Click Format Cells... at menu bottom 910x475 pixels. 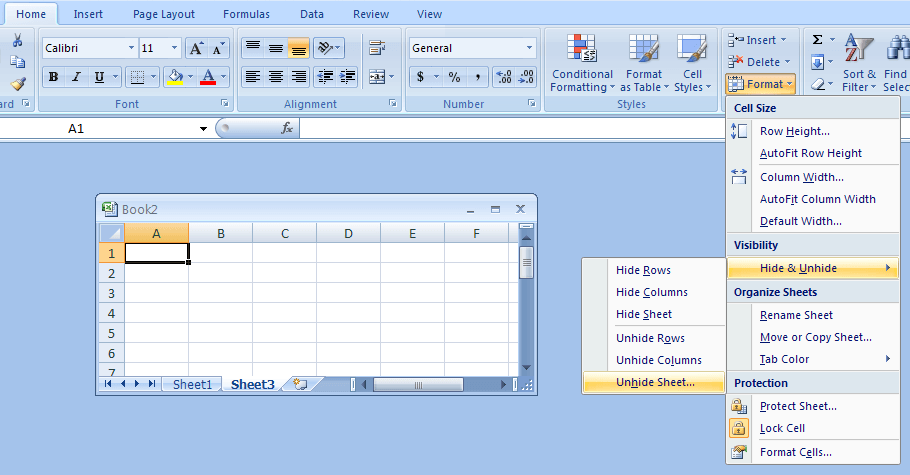pyautogui.click(x=795, y=452)
